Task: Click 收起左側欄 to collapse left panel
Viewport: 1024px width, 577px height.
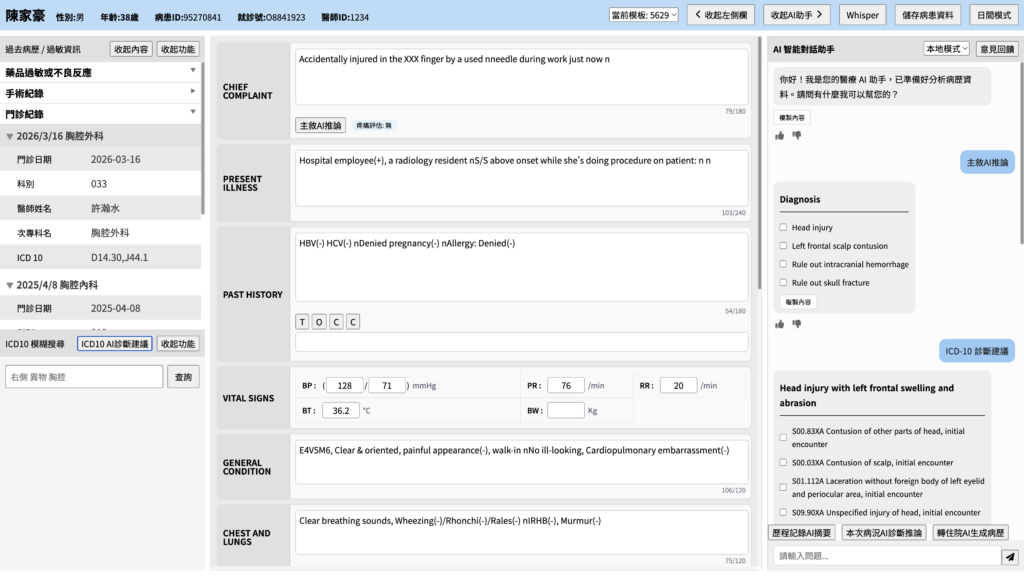Action: 721,15
